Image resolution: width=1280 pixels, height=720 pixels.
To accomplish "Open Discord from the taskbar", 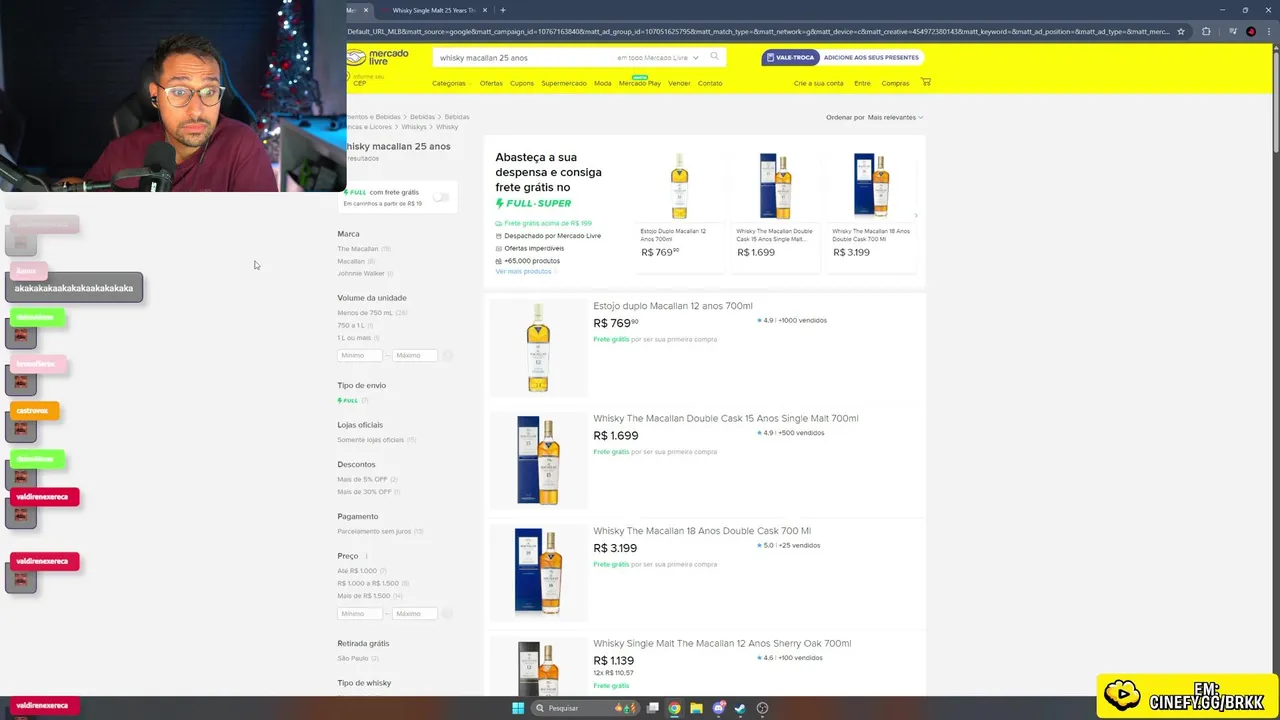I will click(x=719, y=708).
